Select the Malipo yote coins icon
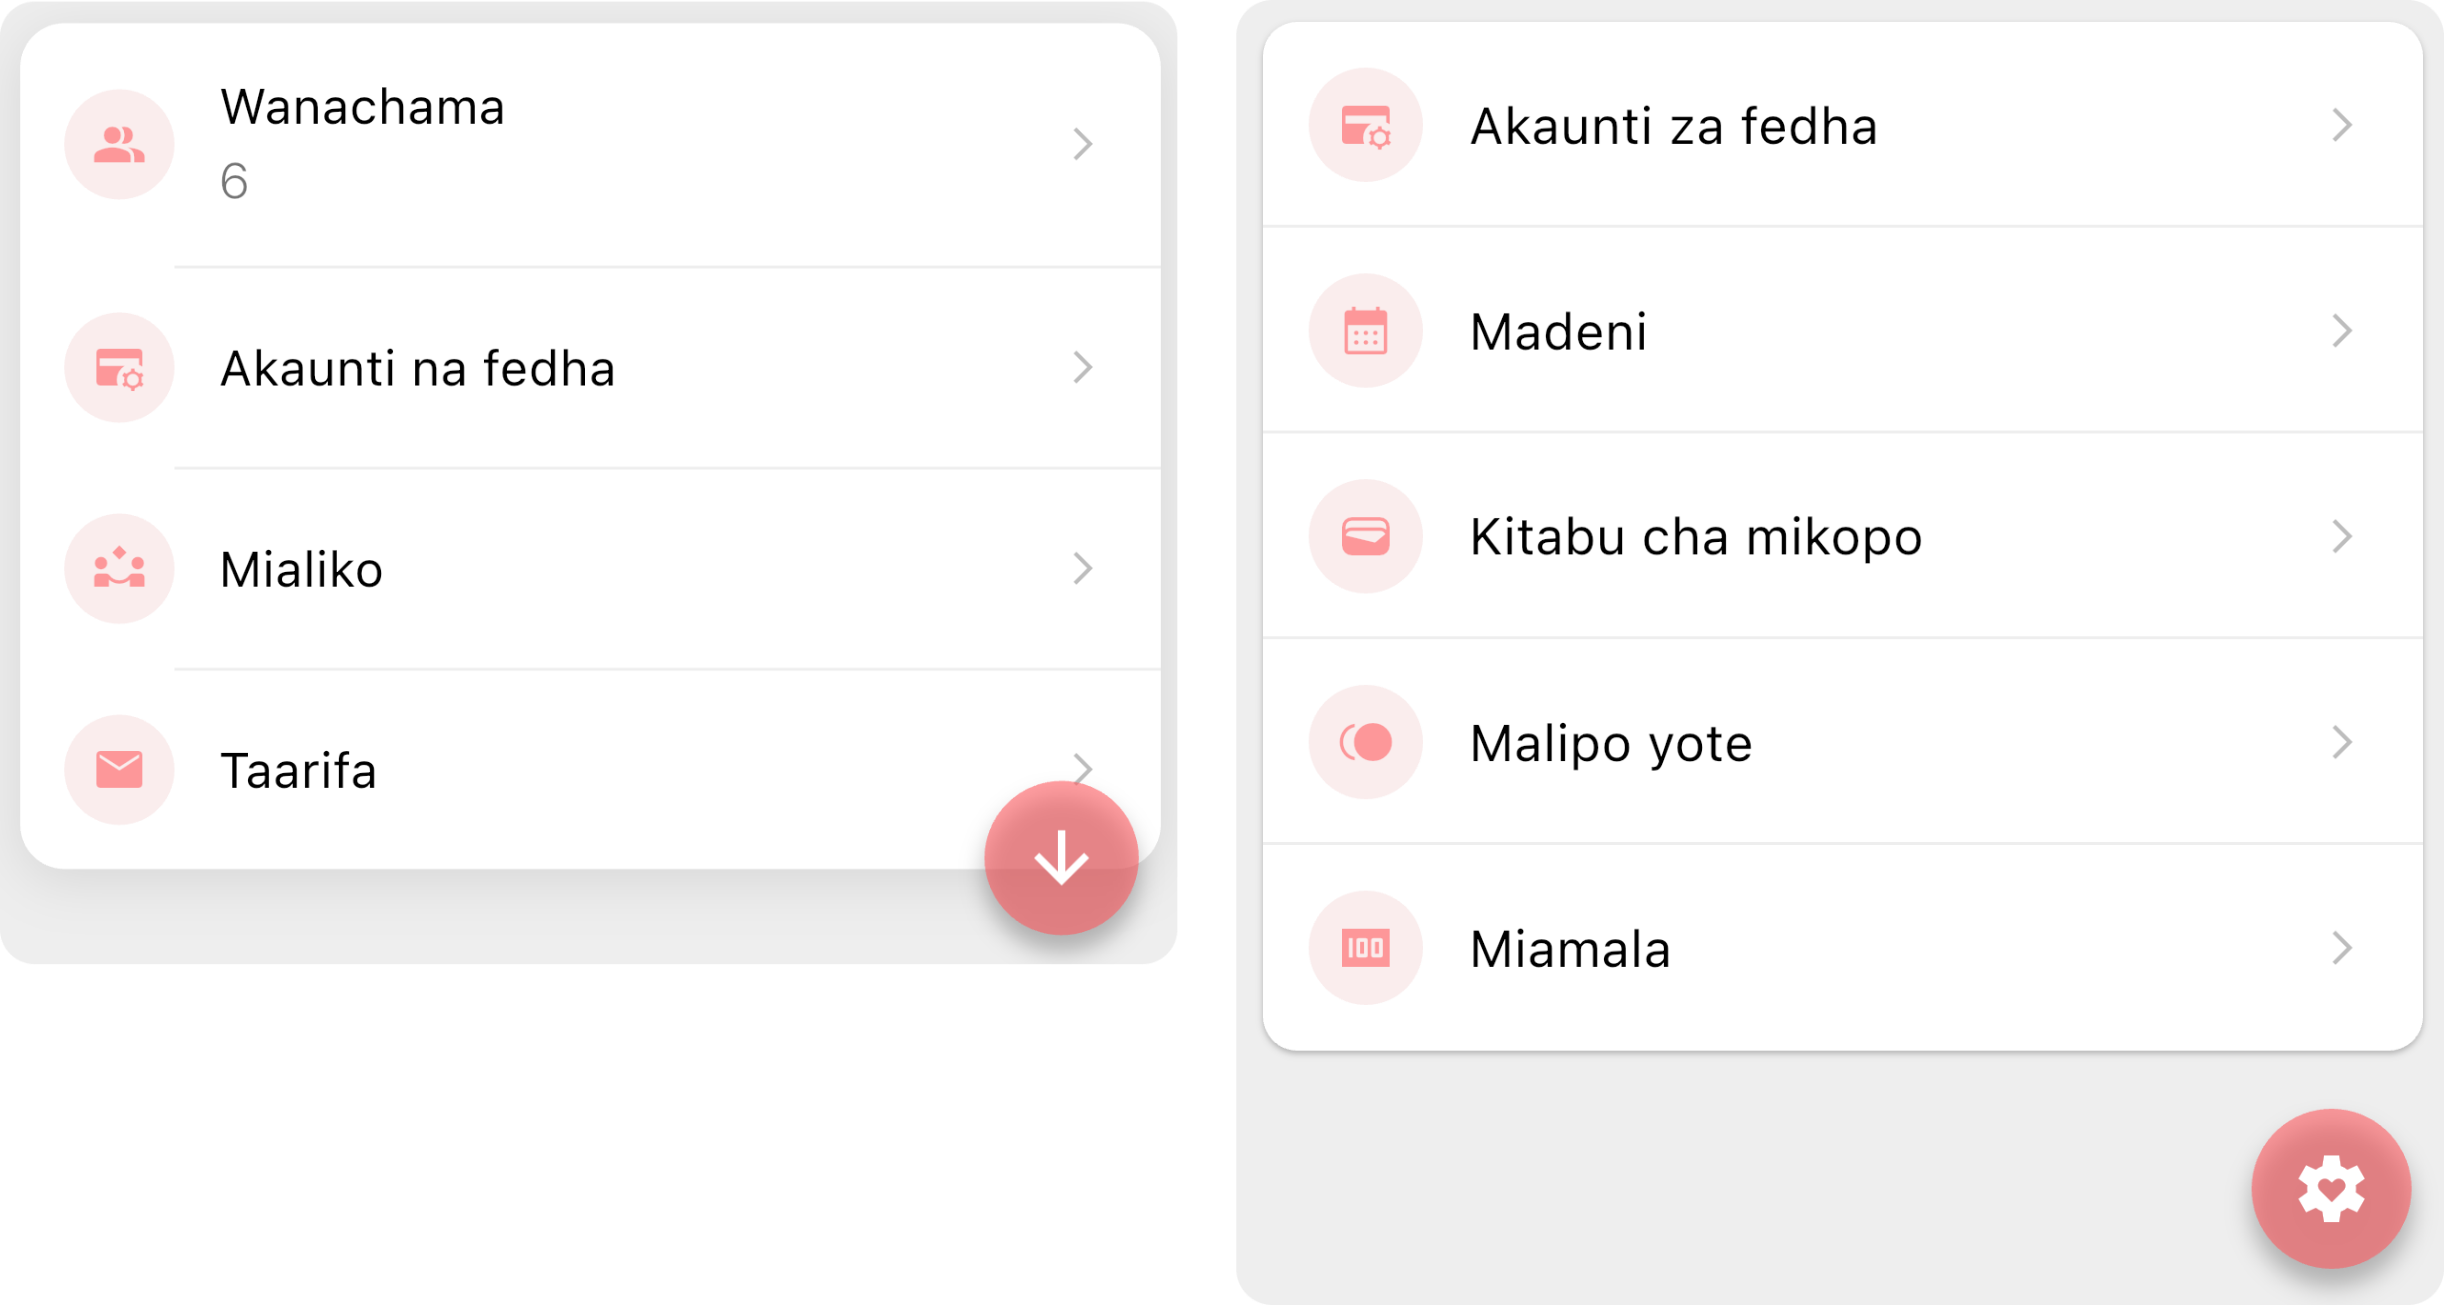Viewport: 2444px width, 1305px height. point(1366,741)
